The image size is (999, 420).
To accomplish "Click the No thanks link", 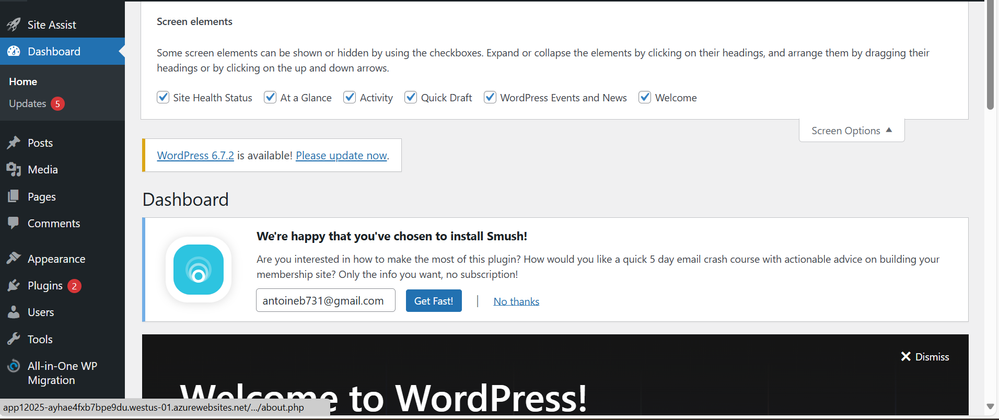I will pos(516,301).
